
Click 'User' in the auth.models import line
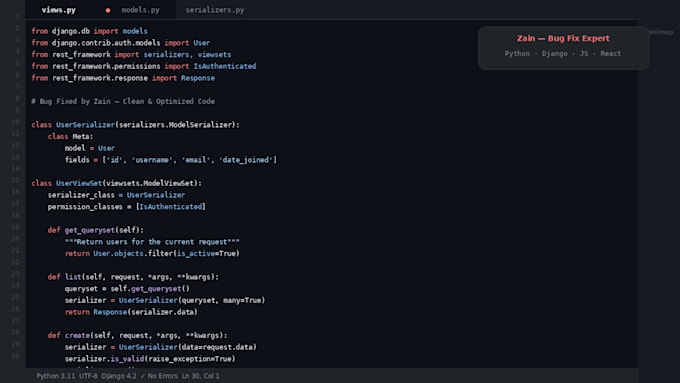point(202,43)
